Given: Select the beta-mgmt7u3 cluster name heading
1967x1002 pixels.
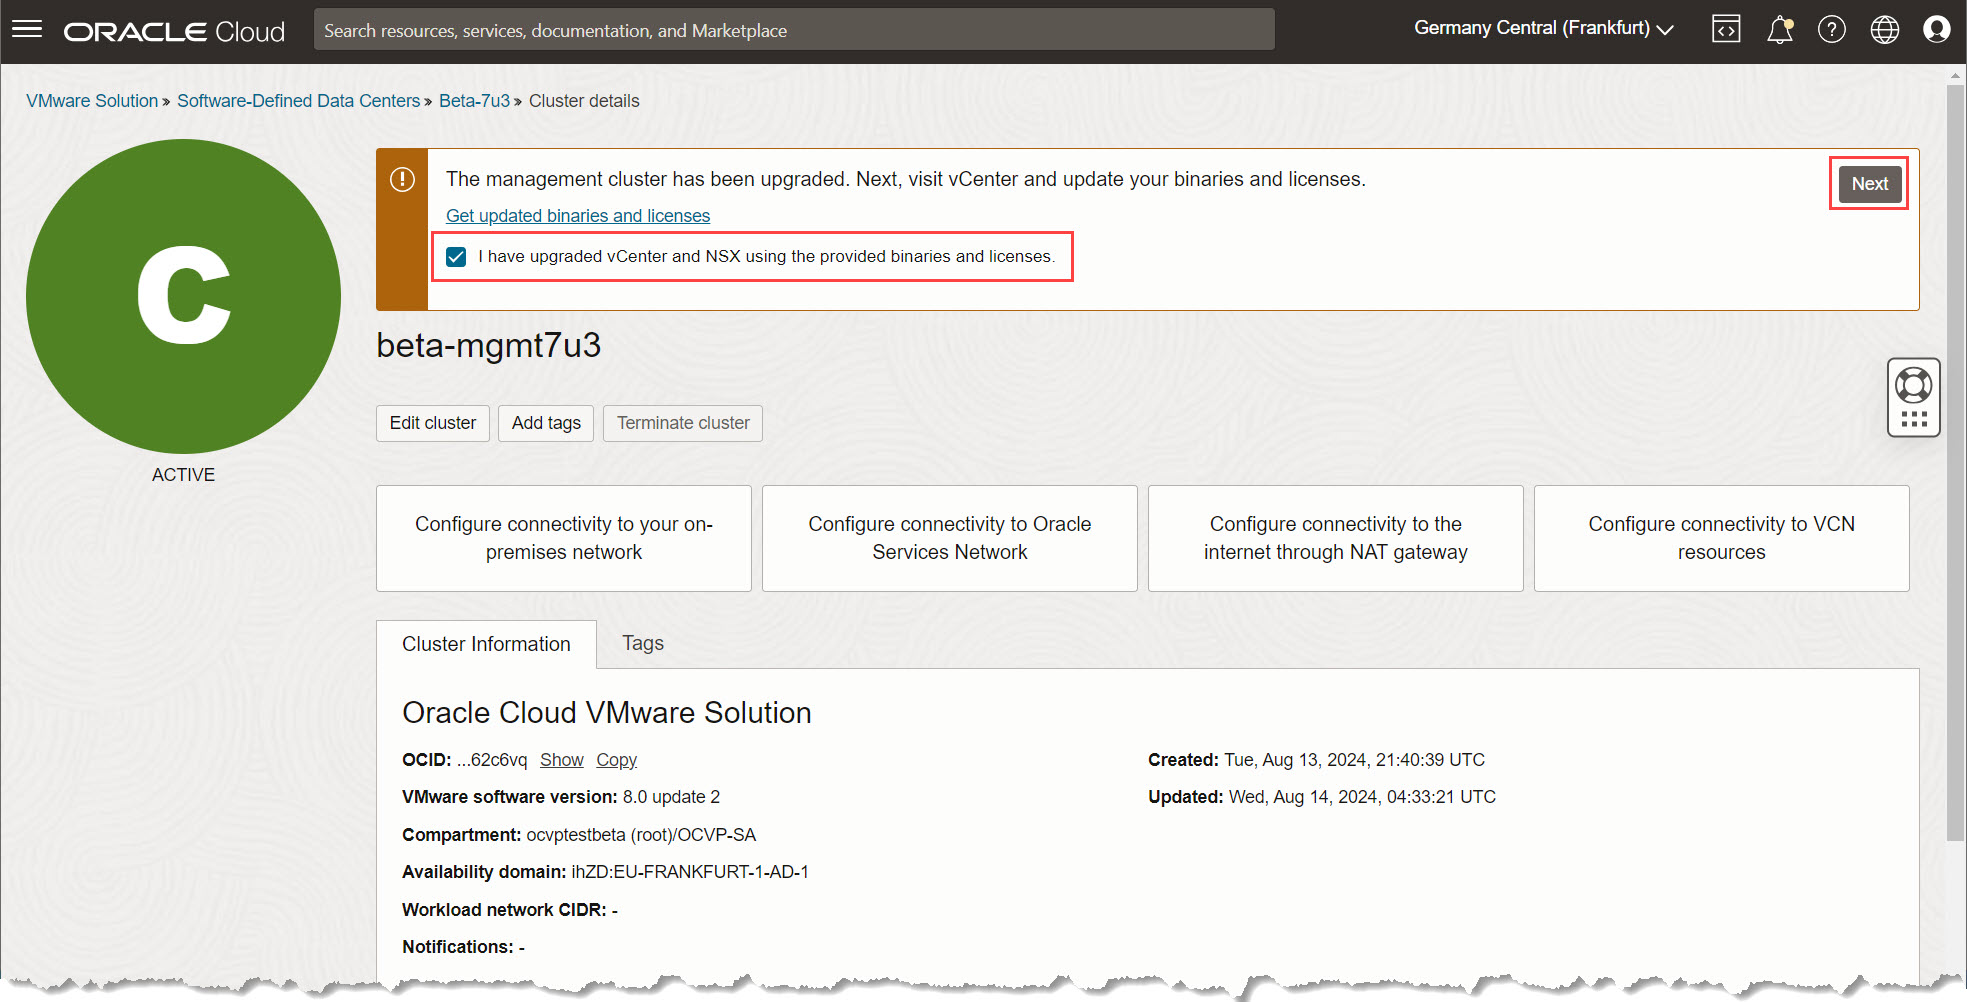Looking at the screenshot, I should click(x=488, y=346).
